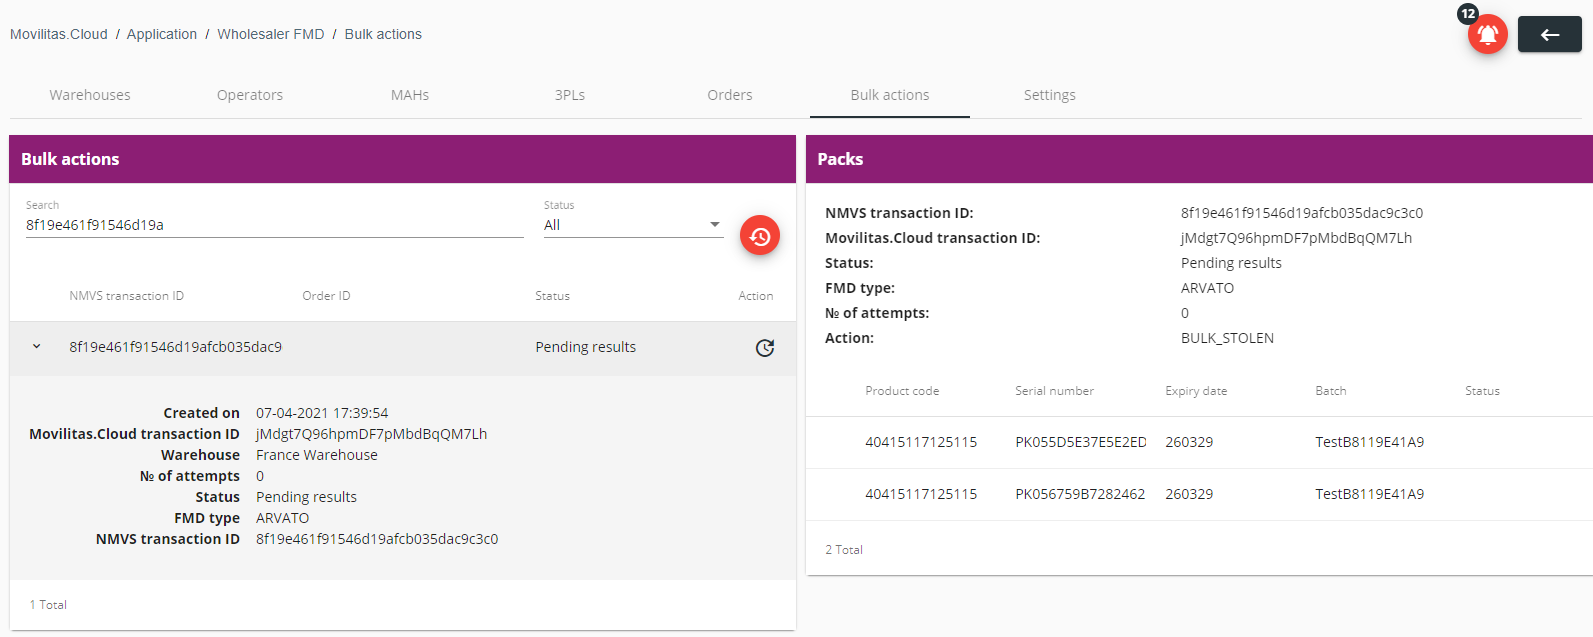The height and width of the screenshot is (637, 1593).
Task: Click batch TestB8119E41A9 in PK055D5E37E5E2ED row
Action: 1370,442
